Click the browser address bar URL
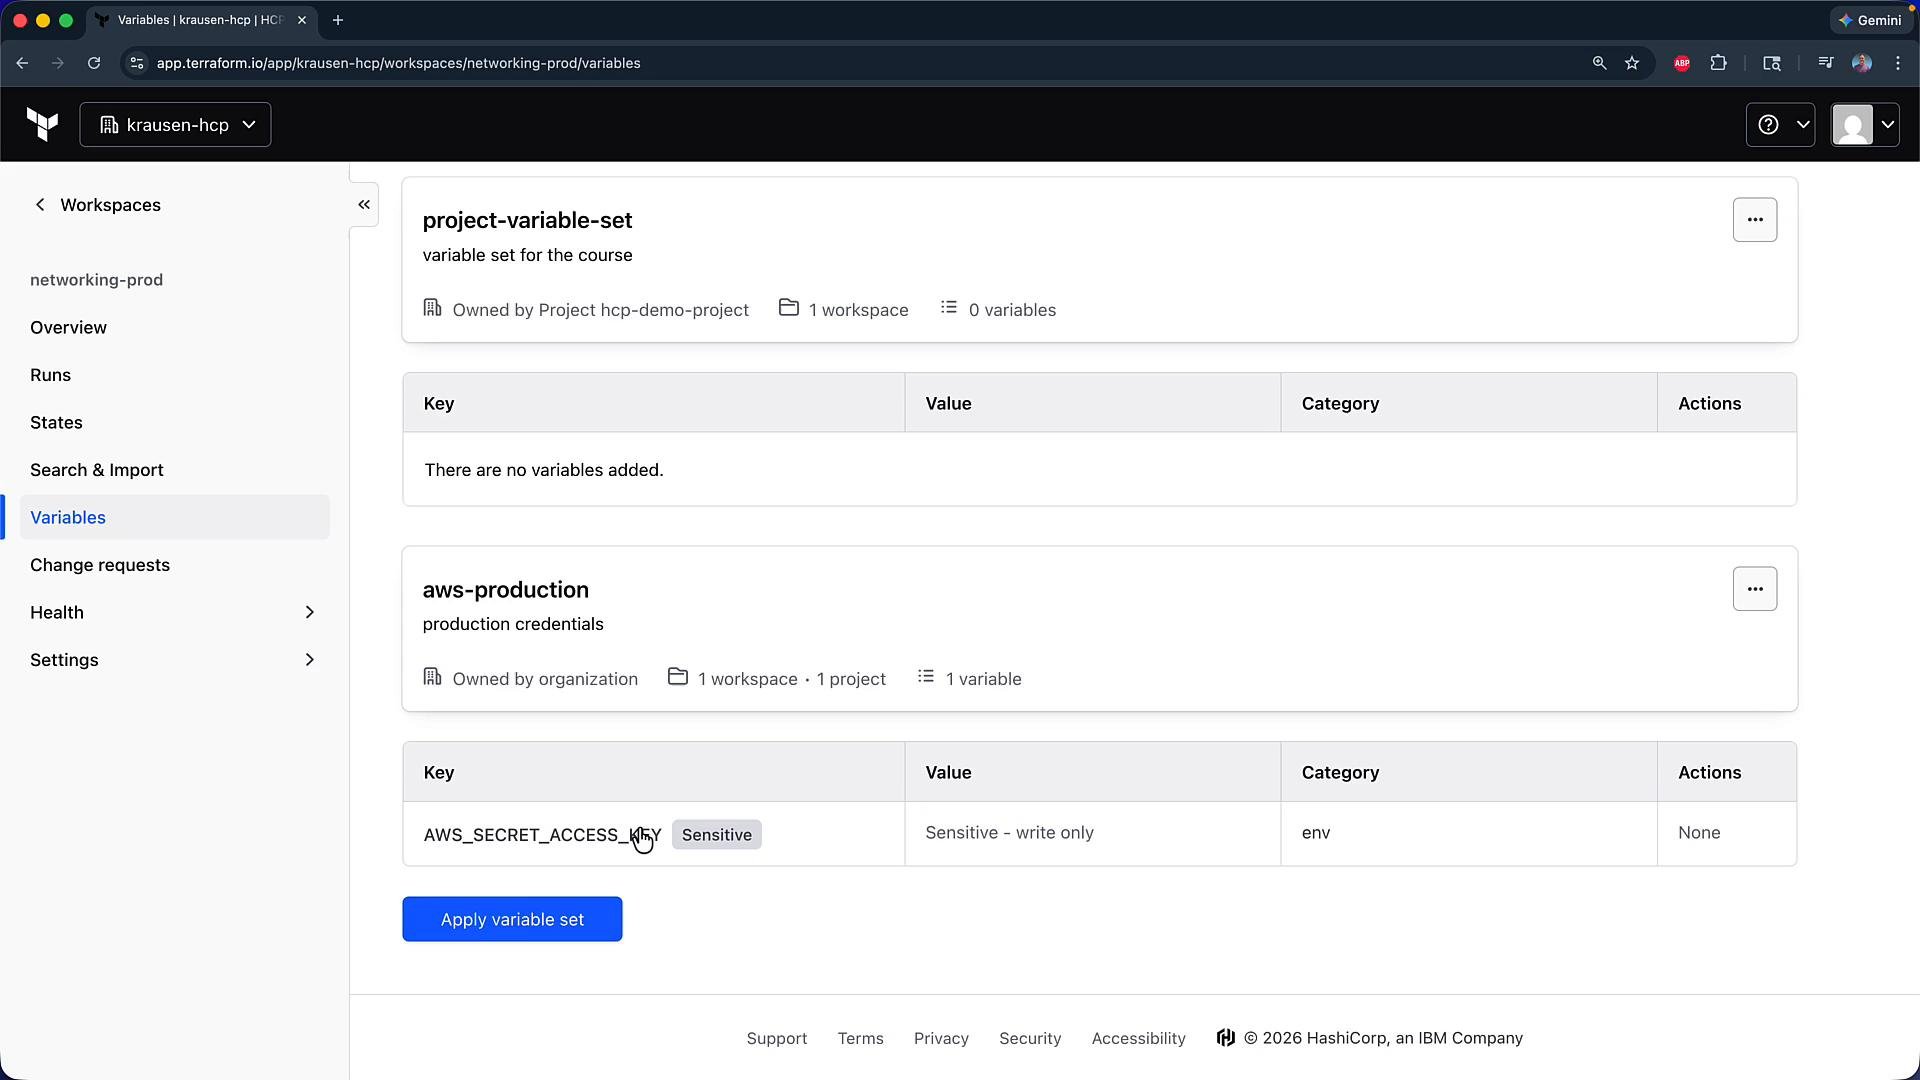Viewport: 1920px width, 1080px height. click(398, 63)
